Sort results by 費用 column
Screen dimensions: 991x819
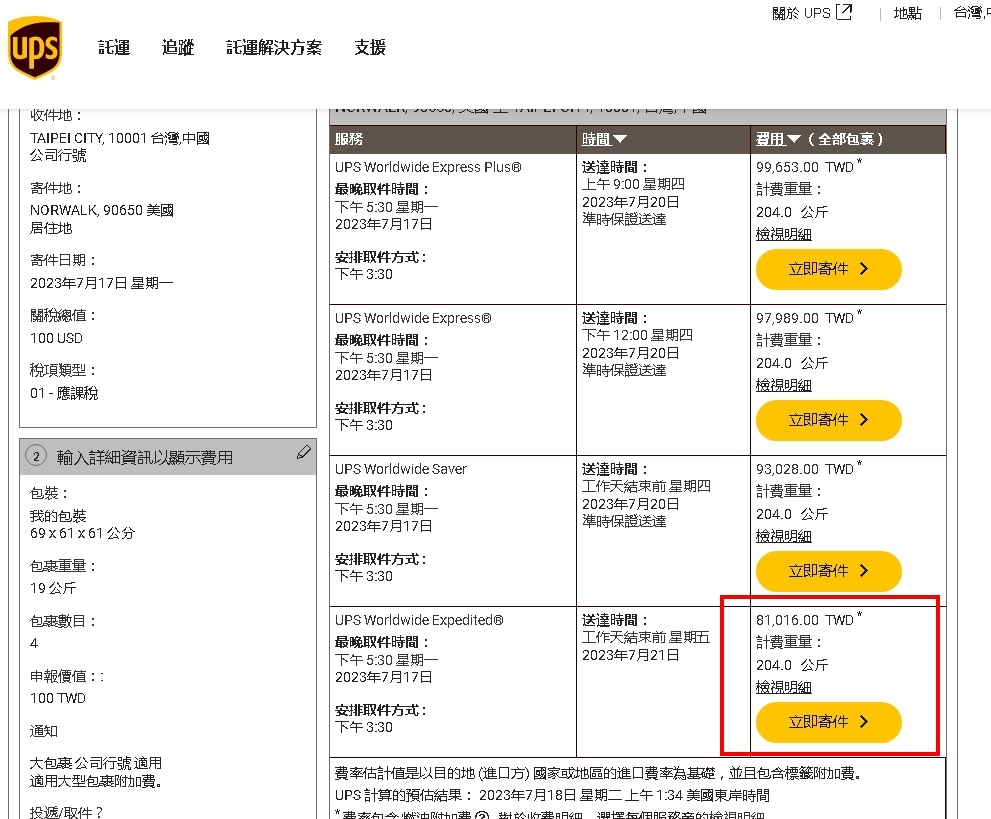click(778, 139)
